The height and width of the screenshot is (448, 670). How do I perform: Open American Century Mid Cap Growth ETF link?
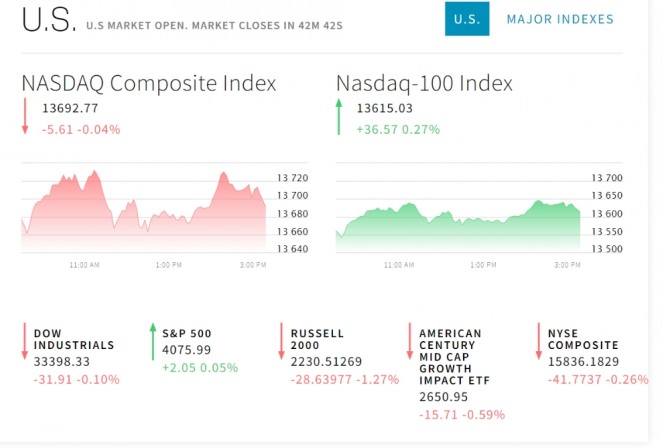point(450,357)
